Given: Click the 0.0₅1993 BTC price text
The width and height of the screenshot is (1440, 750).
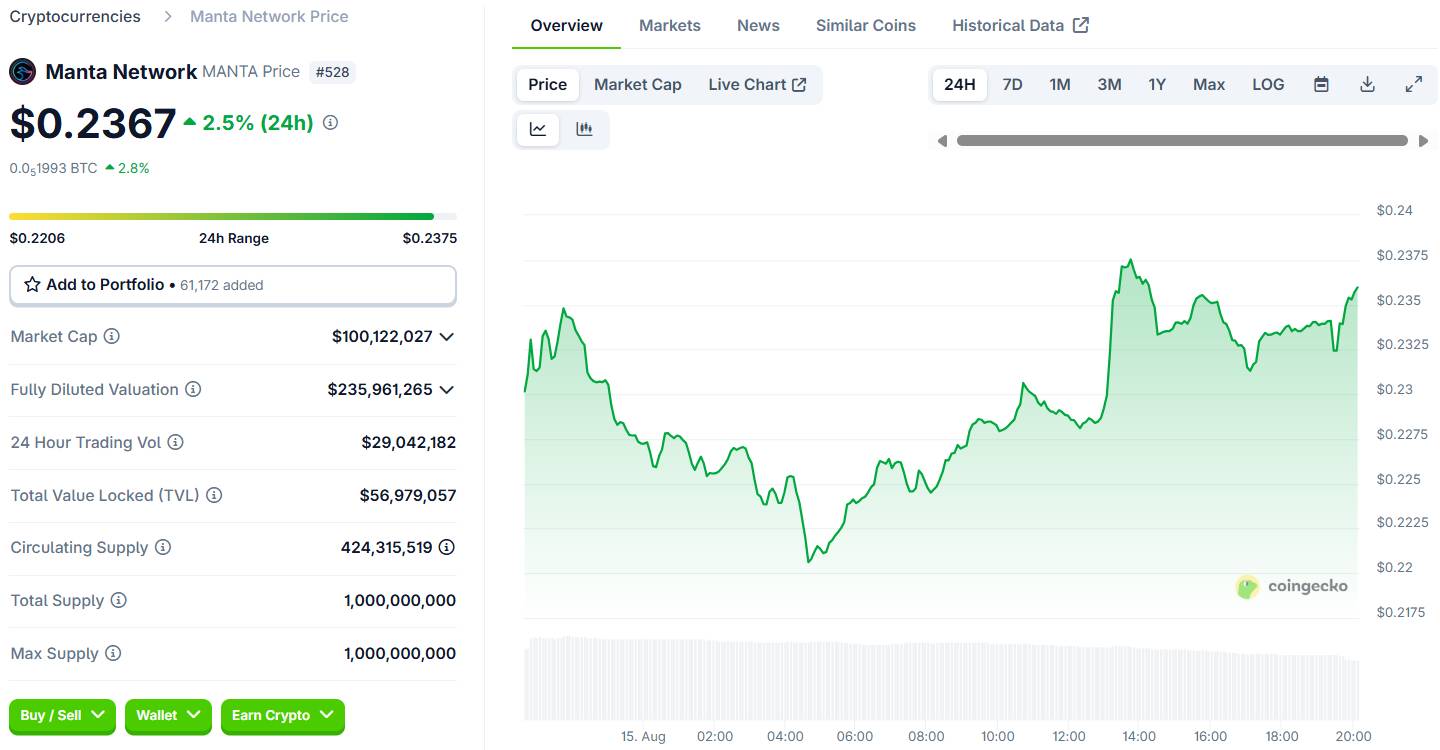Looking at the screenshot, I should click(54, 168).
